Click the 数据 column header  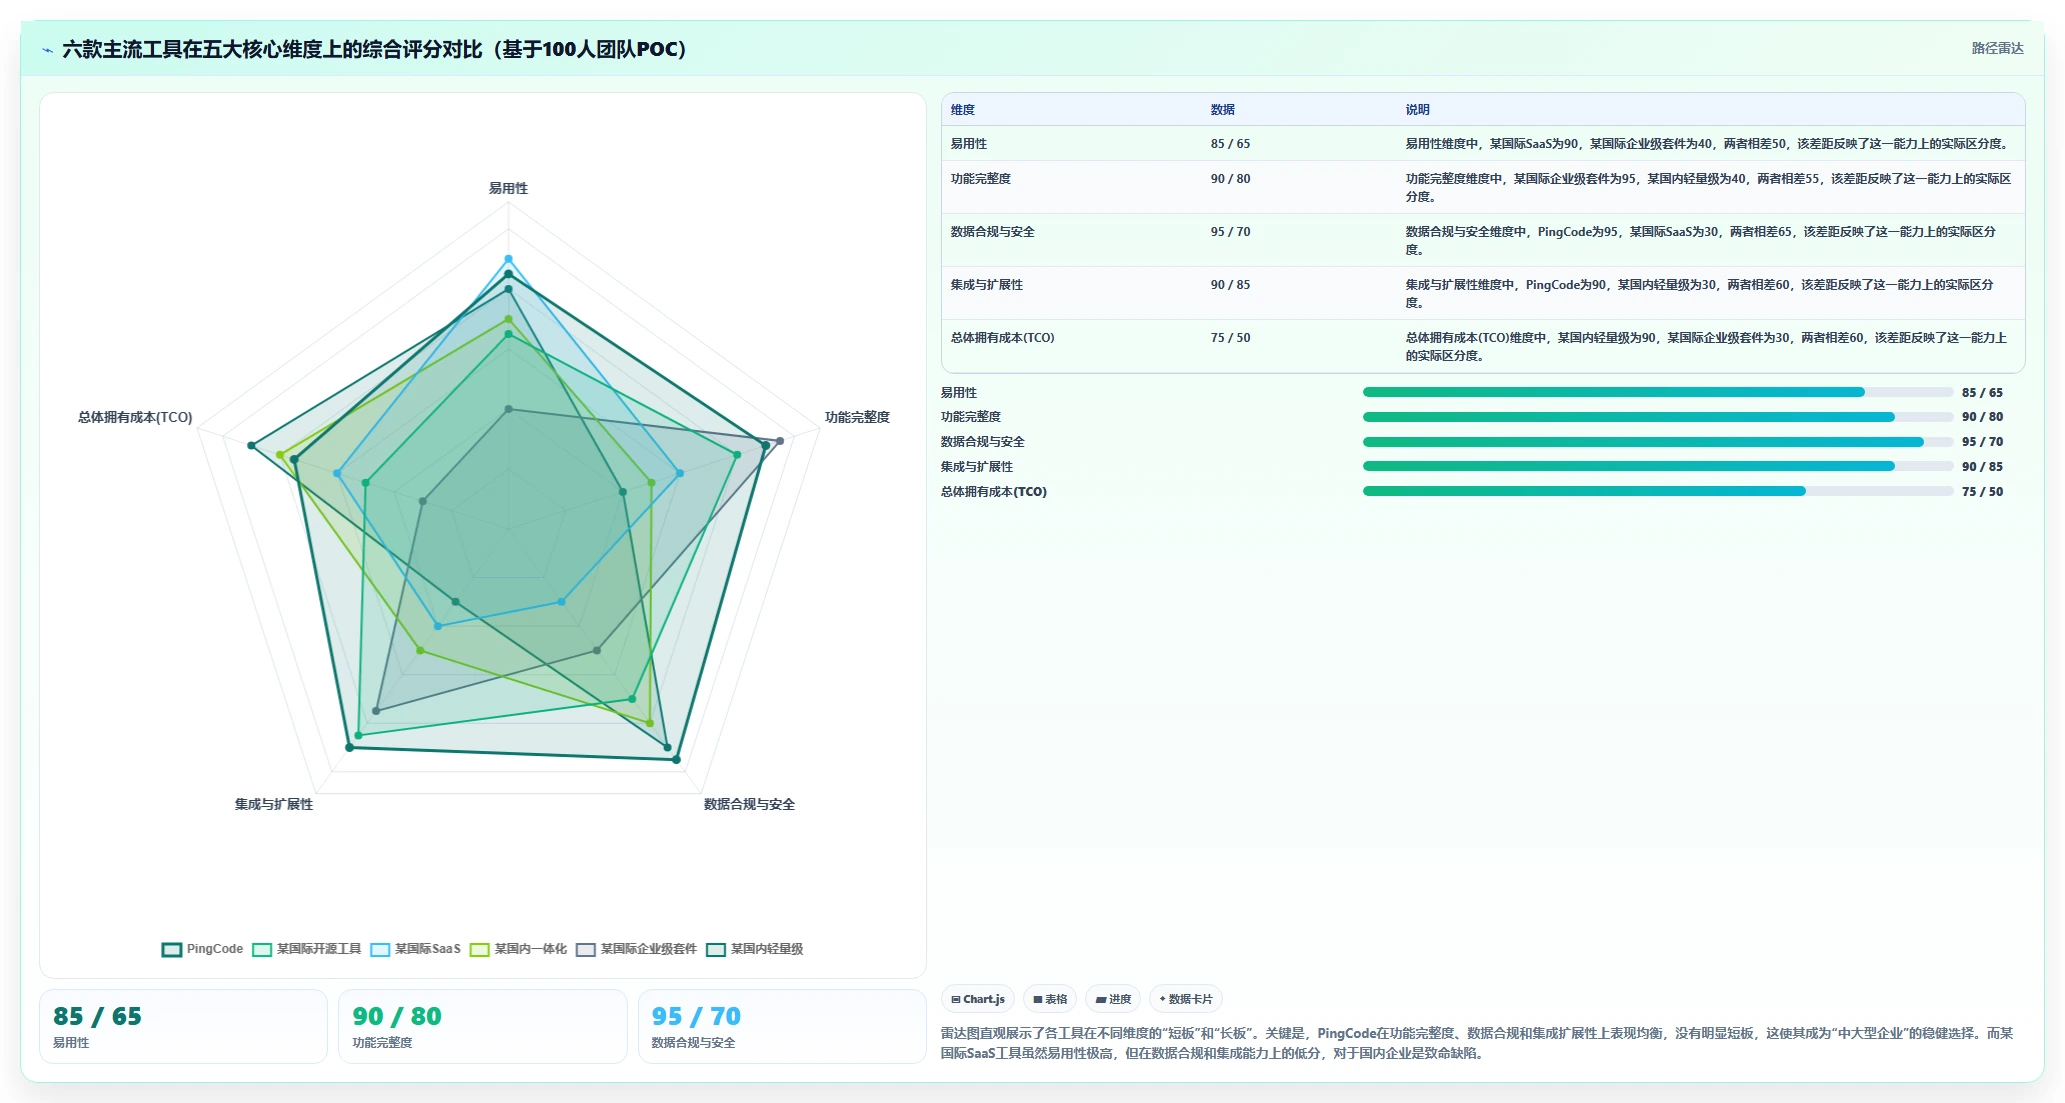[x=1223, y=110]
